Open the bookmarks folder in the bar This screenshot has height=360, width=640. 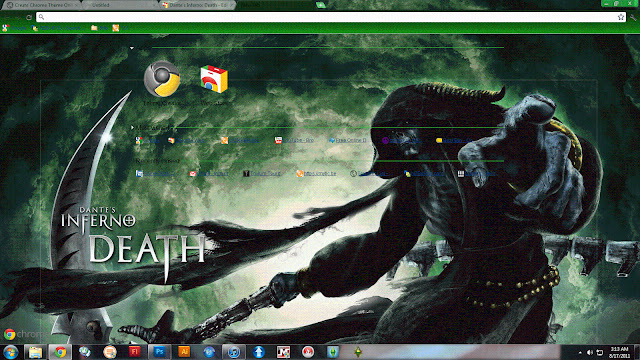point(99,28)
